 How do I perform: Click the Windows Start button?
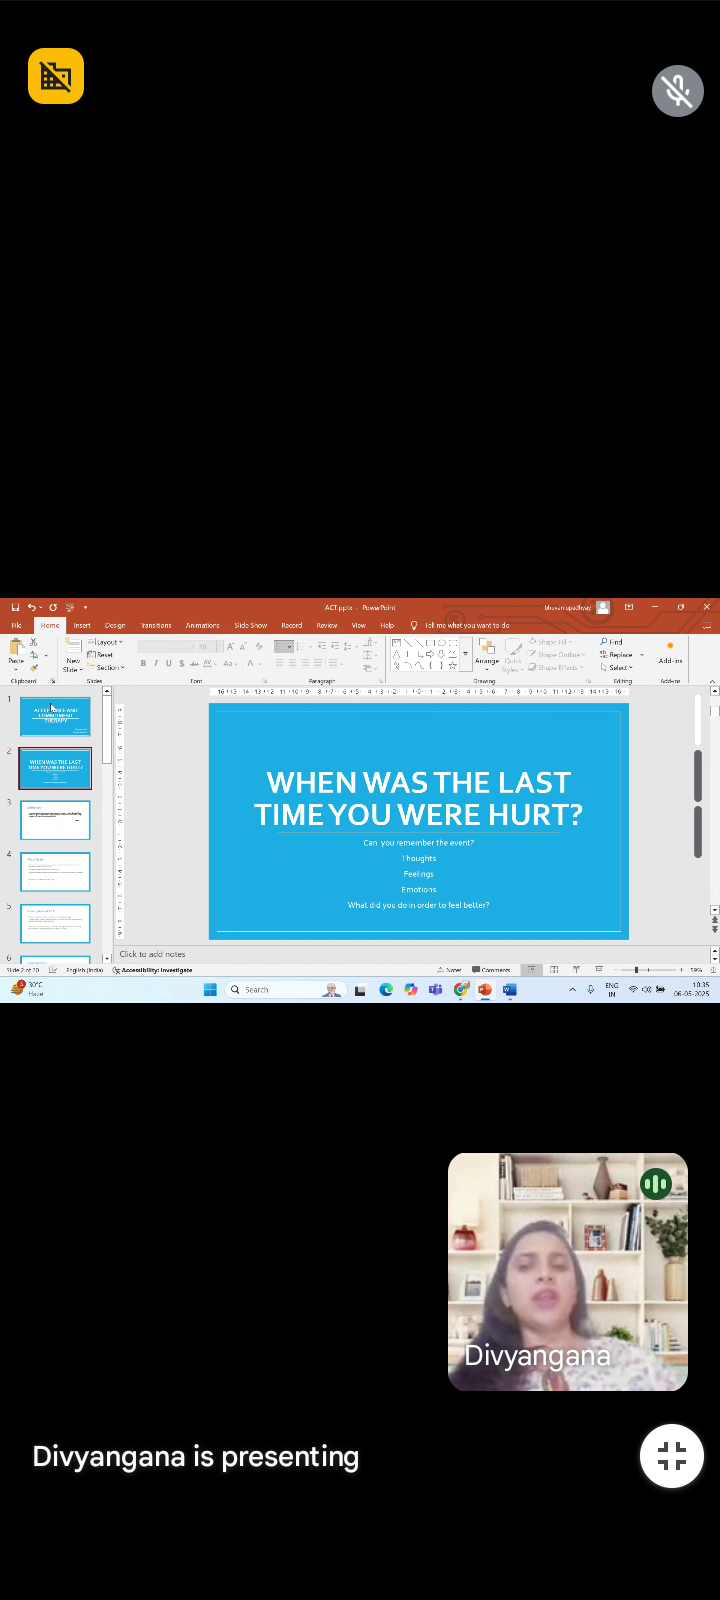point(210,990)
